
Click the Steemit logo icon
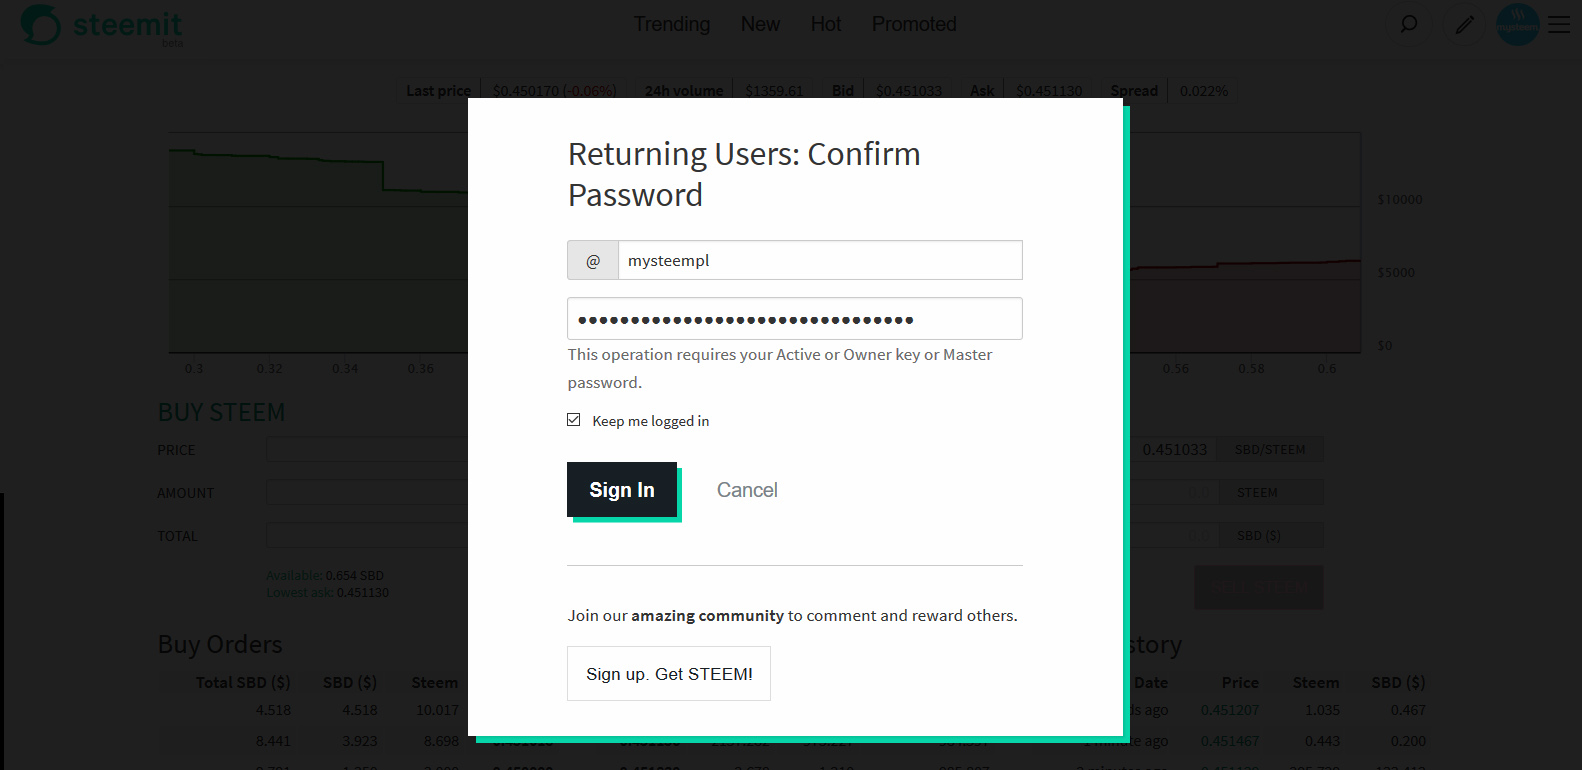(x=41, y=24)
